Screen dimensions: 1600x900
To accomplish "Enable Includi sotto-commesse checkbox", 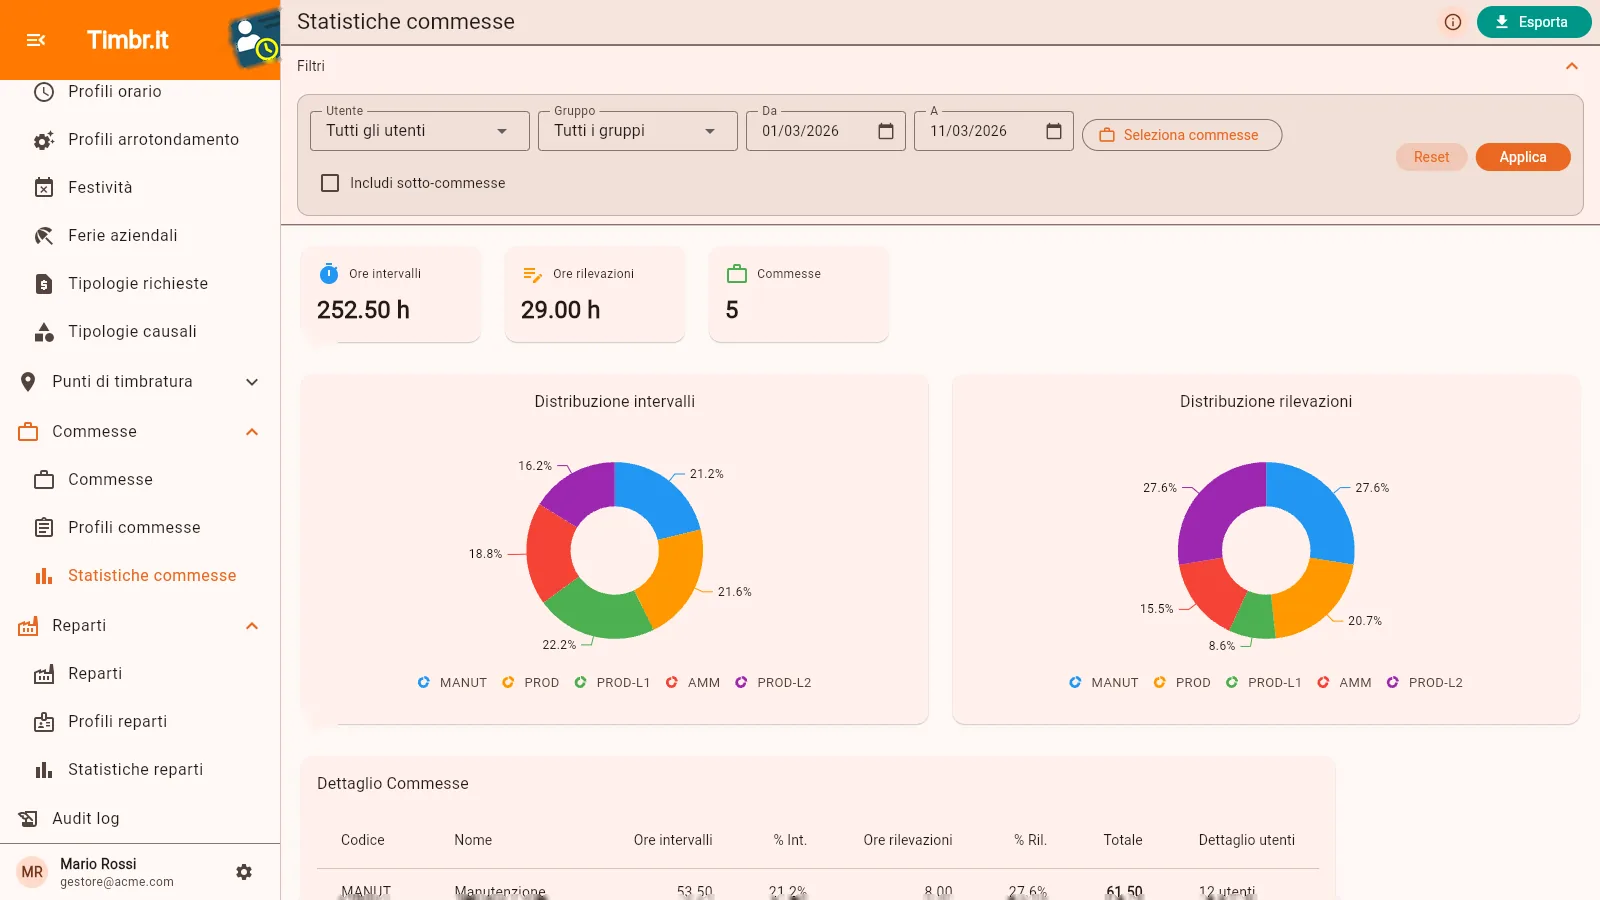I will [330, 183].
